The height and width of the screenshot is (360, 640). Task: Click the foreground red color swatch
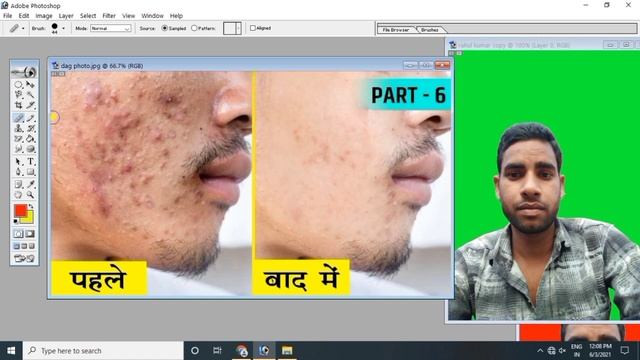pyautogui.click(x=20, y=211)
